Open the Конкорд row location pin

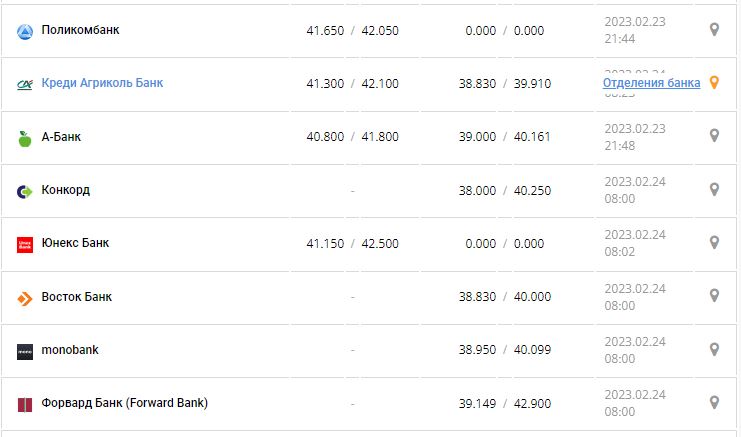point(714,190)
